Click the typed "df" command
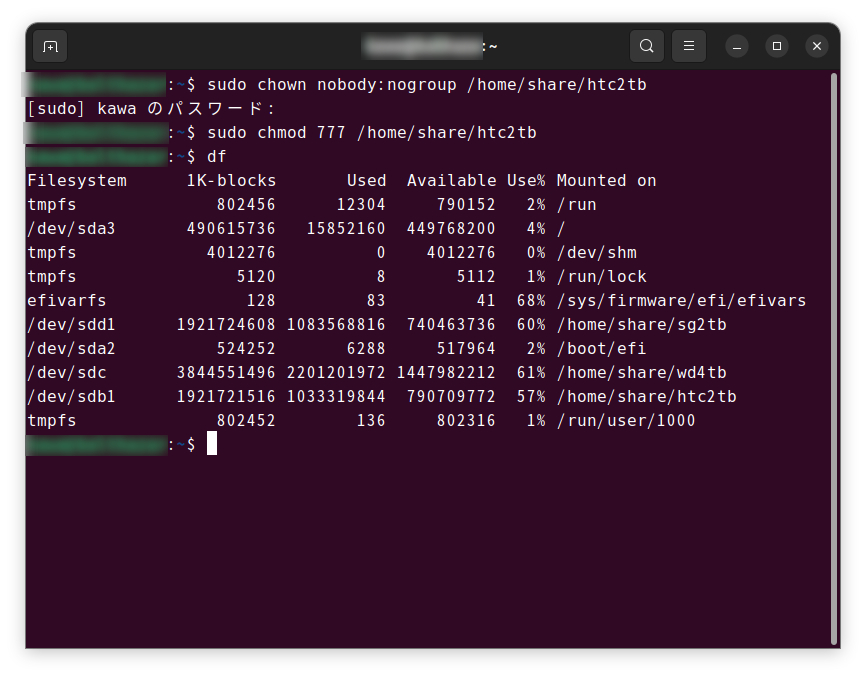The image size is (866, 677). coord(217,157)
